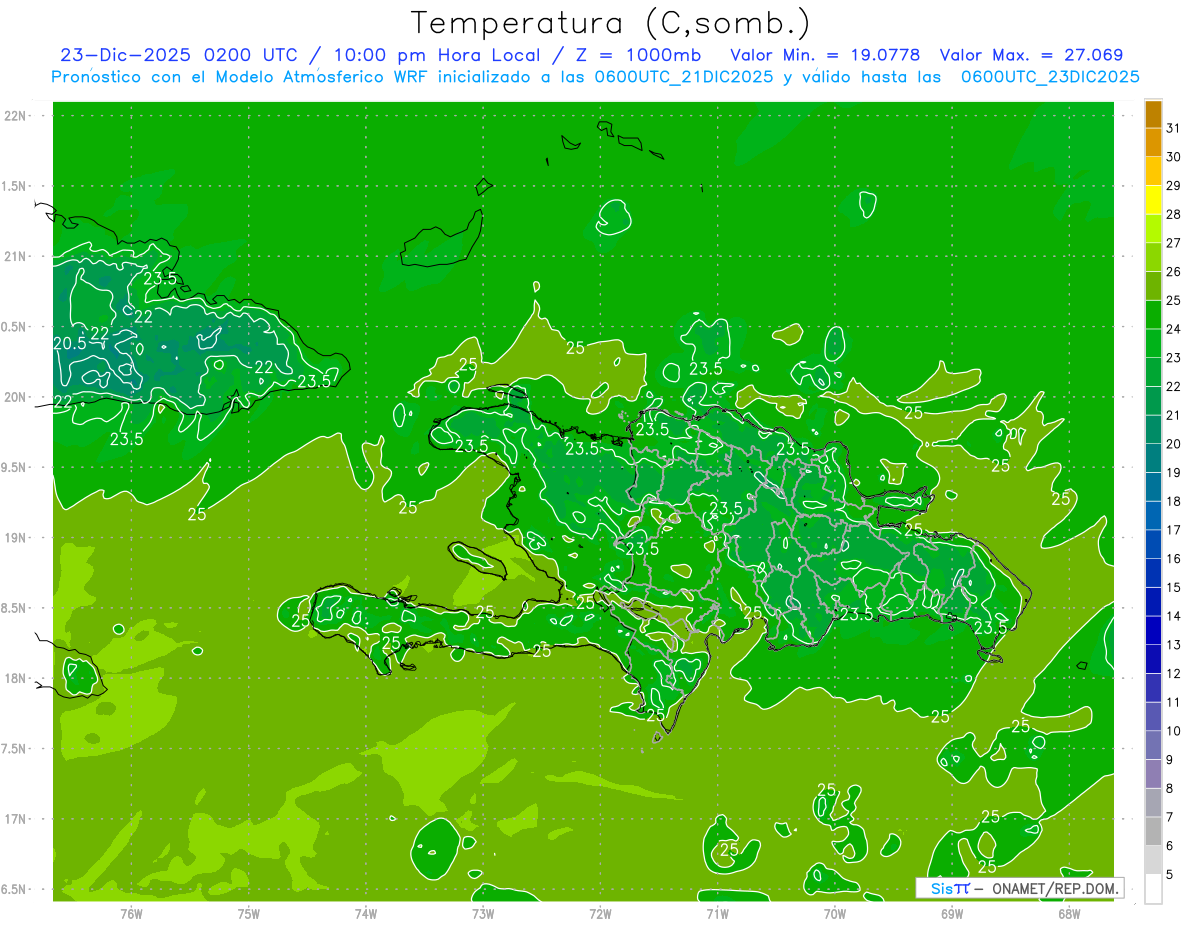Viewport: 1200px width, 927px height.
Task: Click the 69W longitude label
Action: (952, 914)
